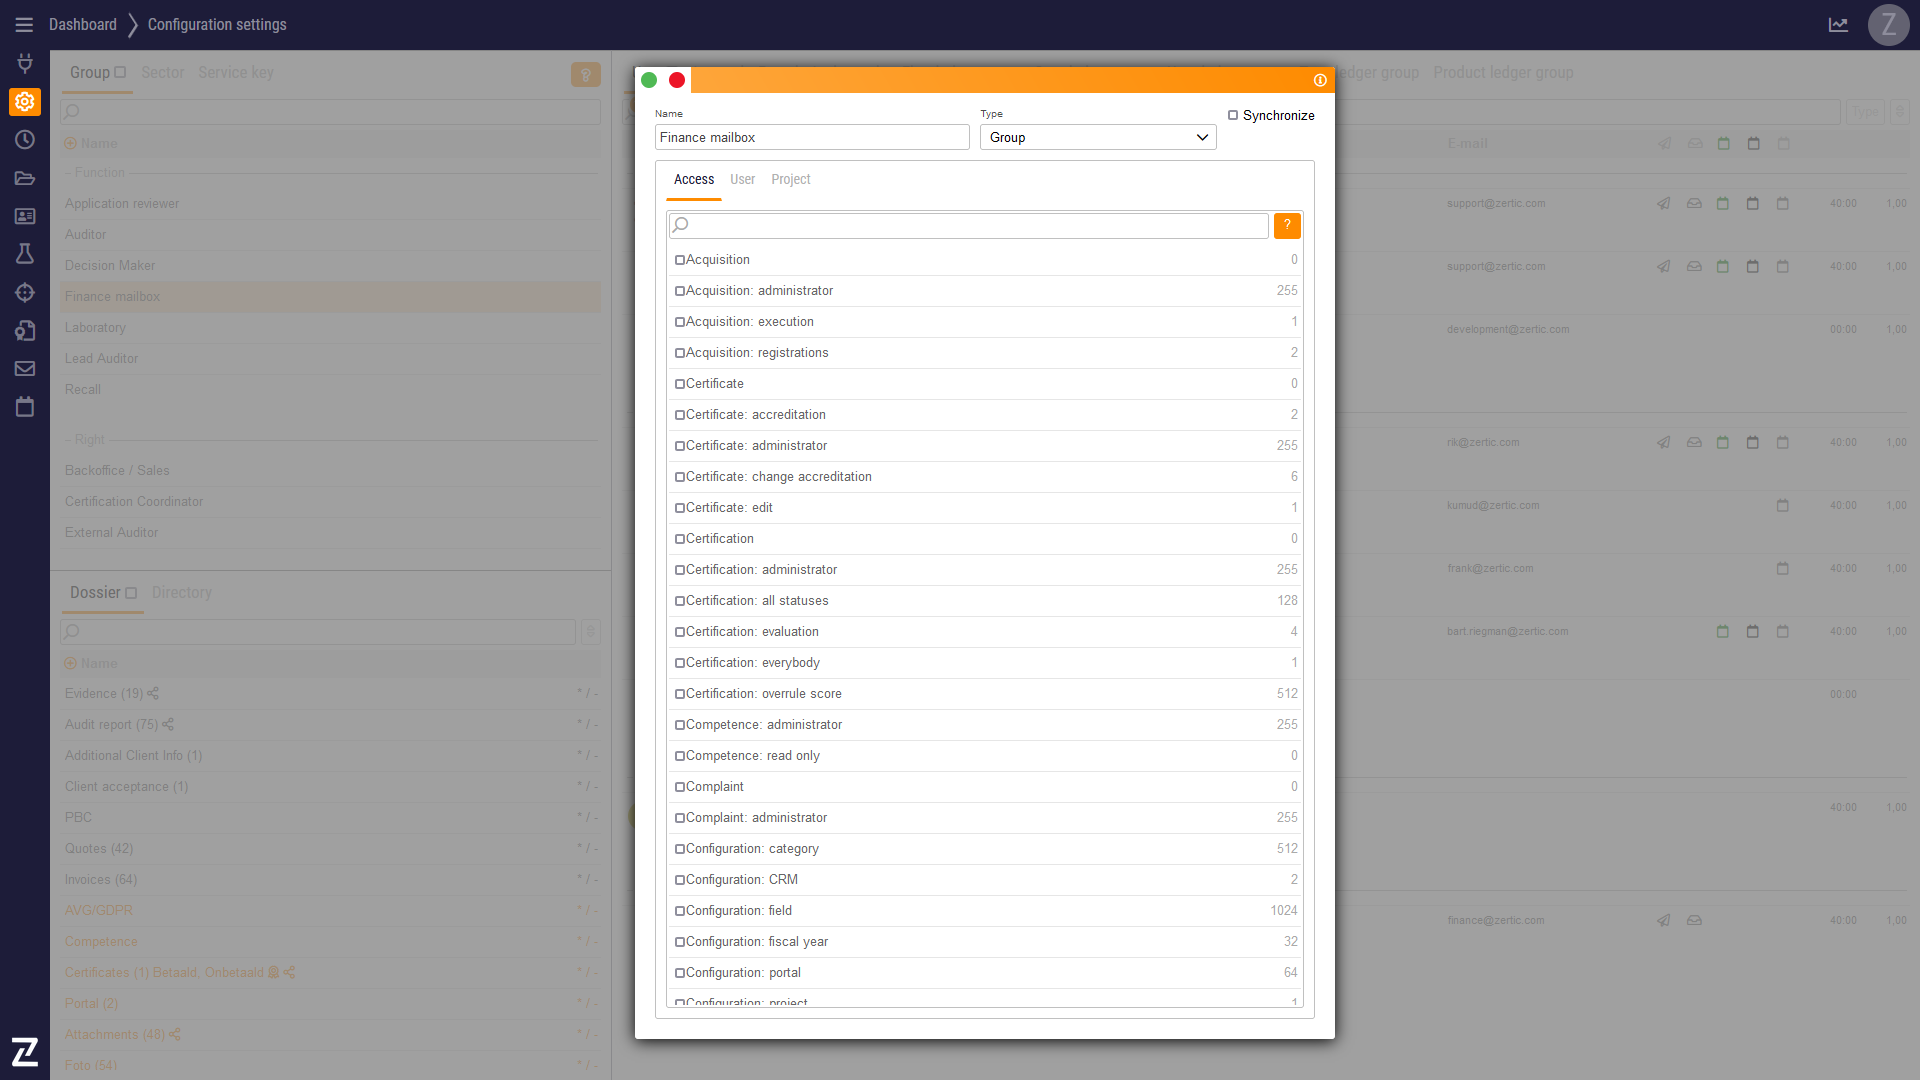Screen dimensions: 1920x1080
Task: Enable the Synchronize checkbox
Action: pyautogui.click(x=1233, y=115)
